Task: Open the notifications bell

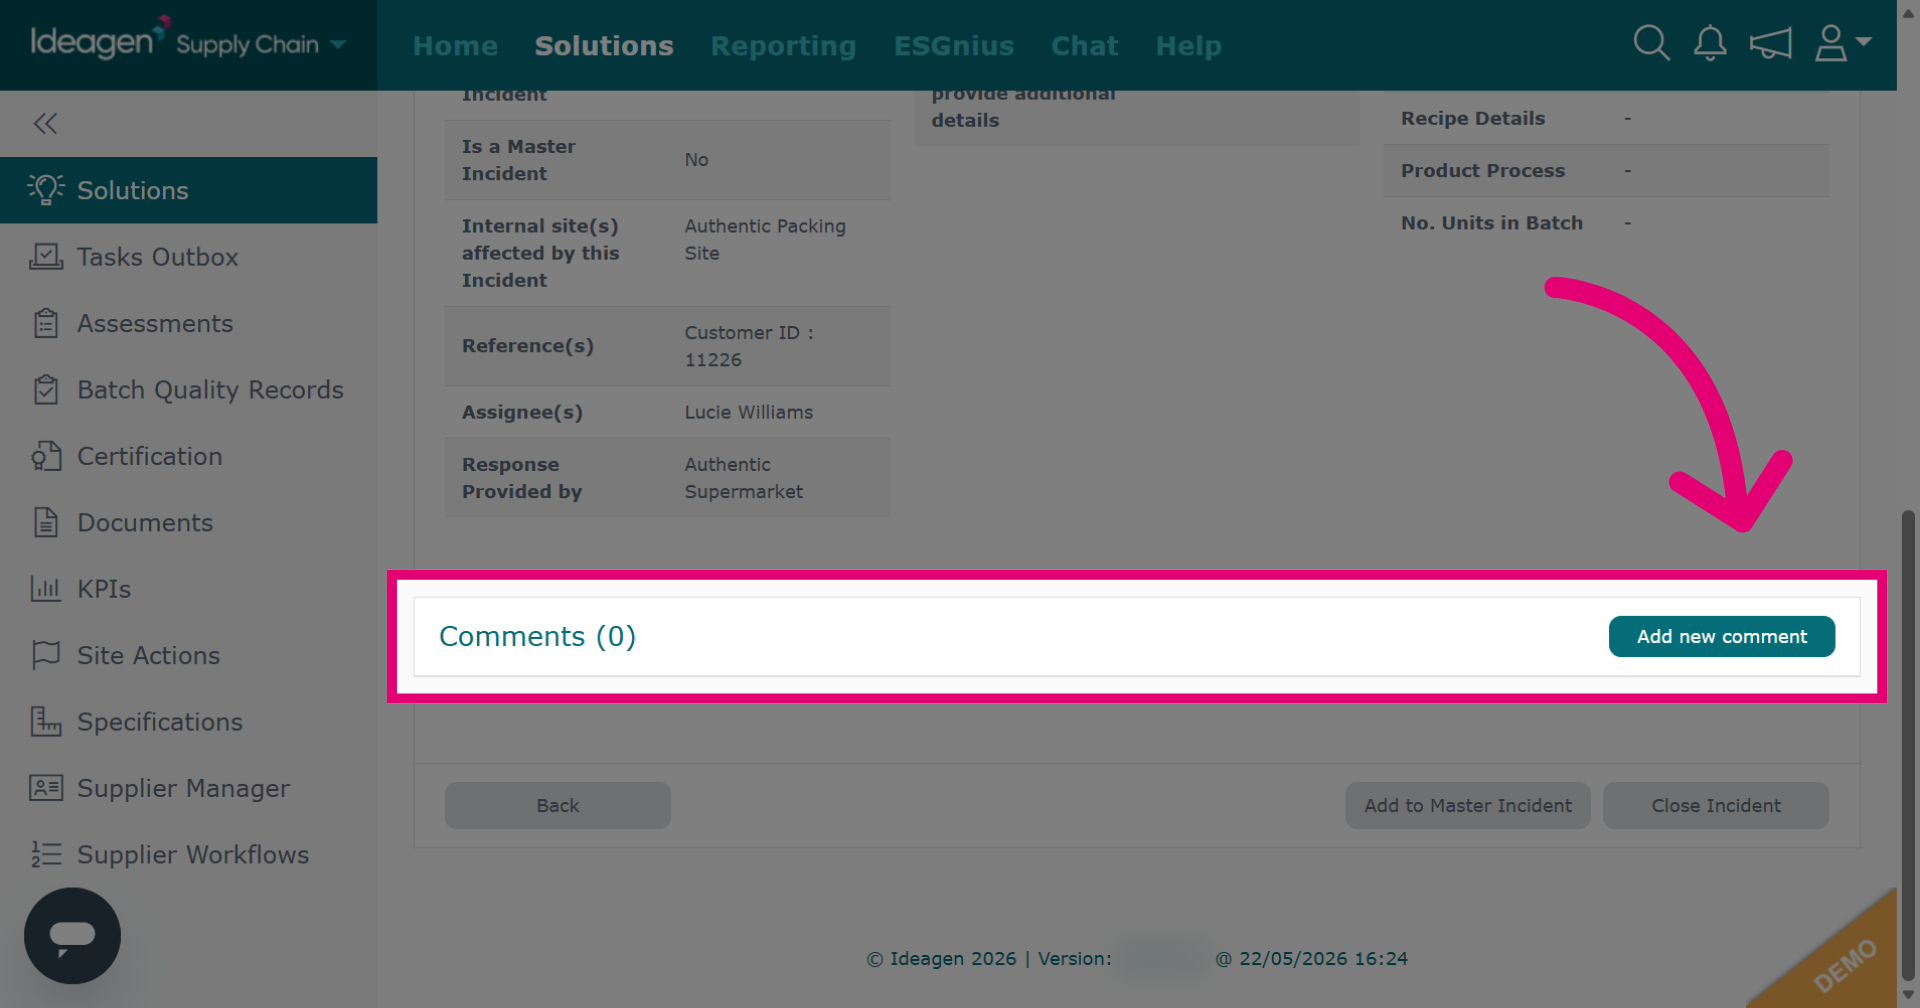Action: [x=1710, y=44]
